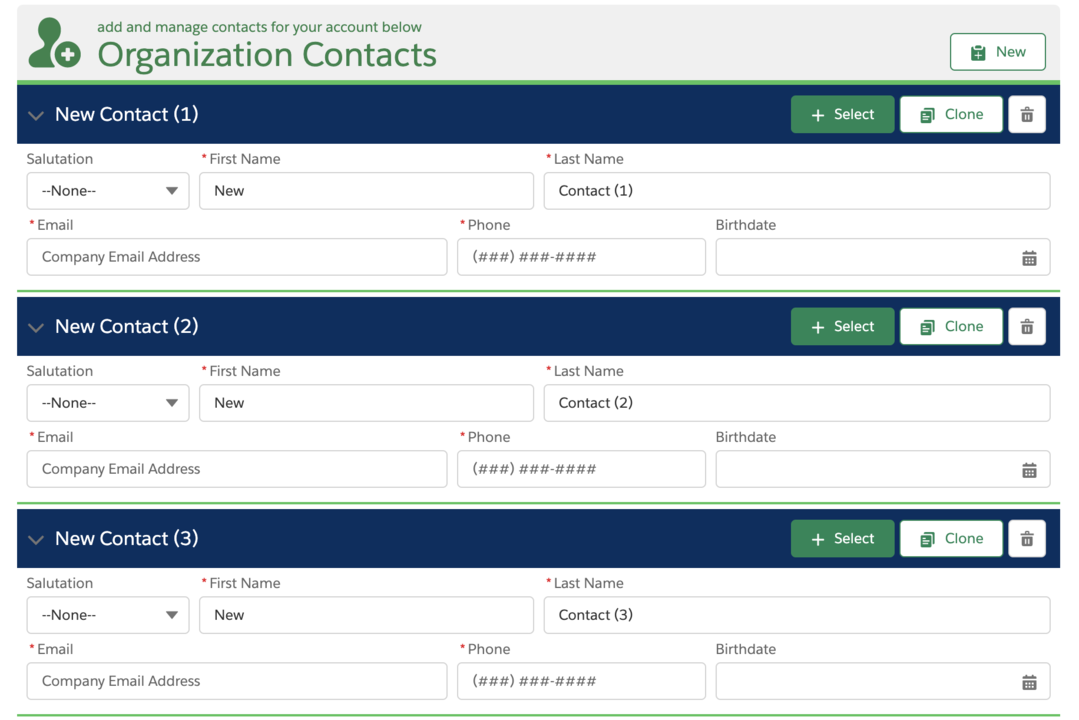1079x720 pixels.
Task: Open calendar picker for Contact (1) Birthdate
Action: click(1029, 258)
